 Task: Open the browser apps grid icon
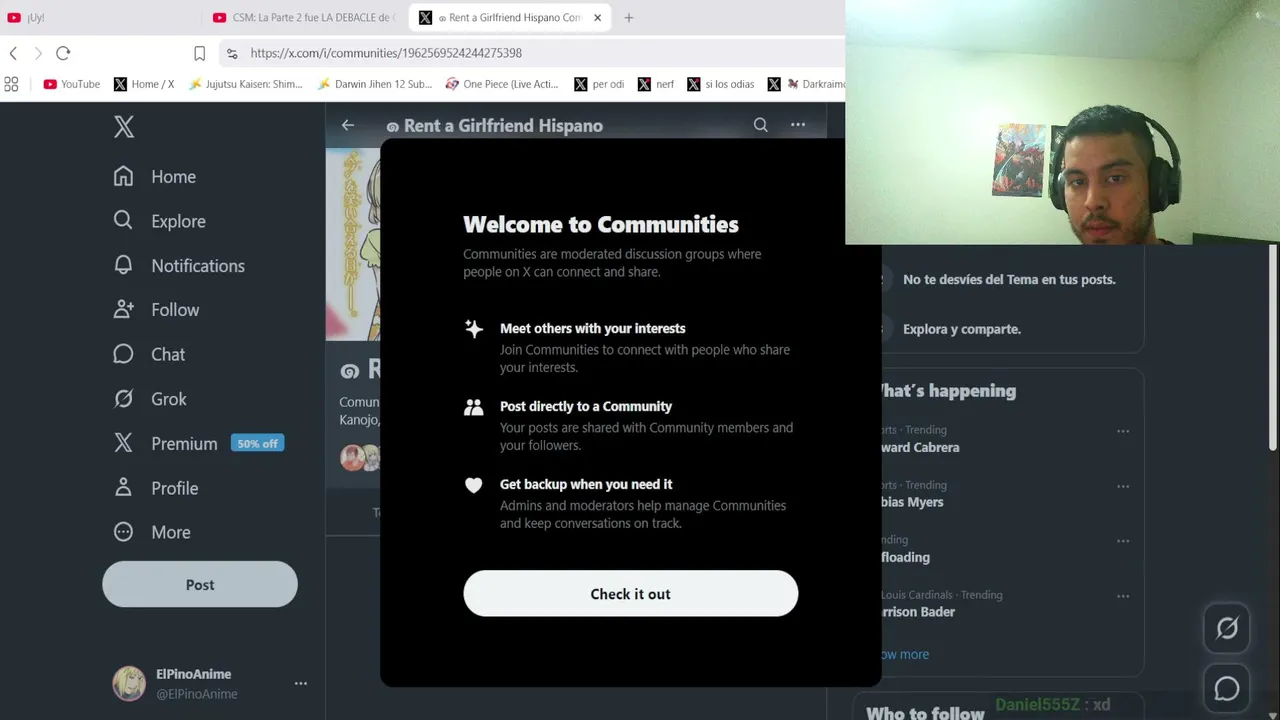(11, 84)
